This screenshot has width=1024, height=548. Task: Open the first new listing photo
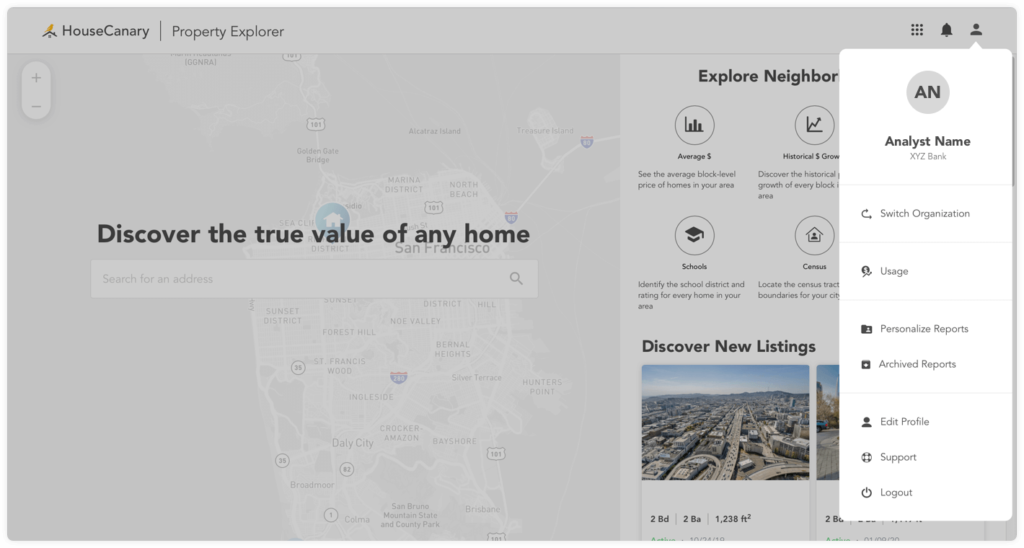(x=725, y=422)
